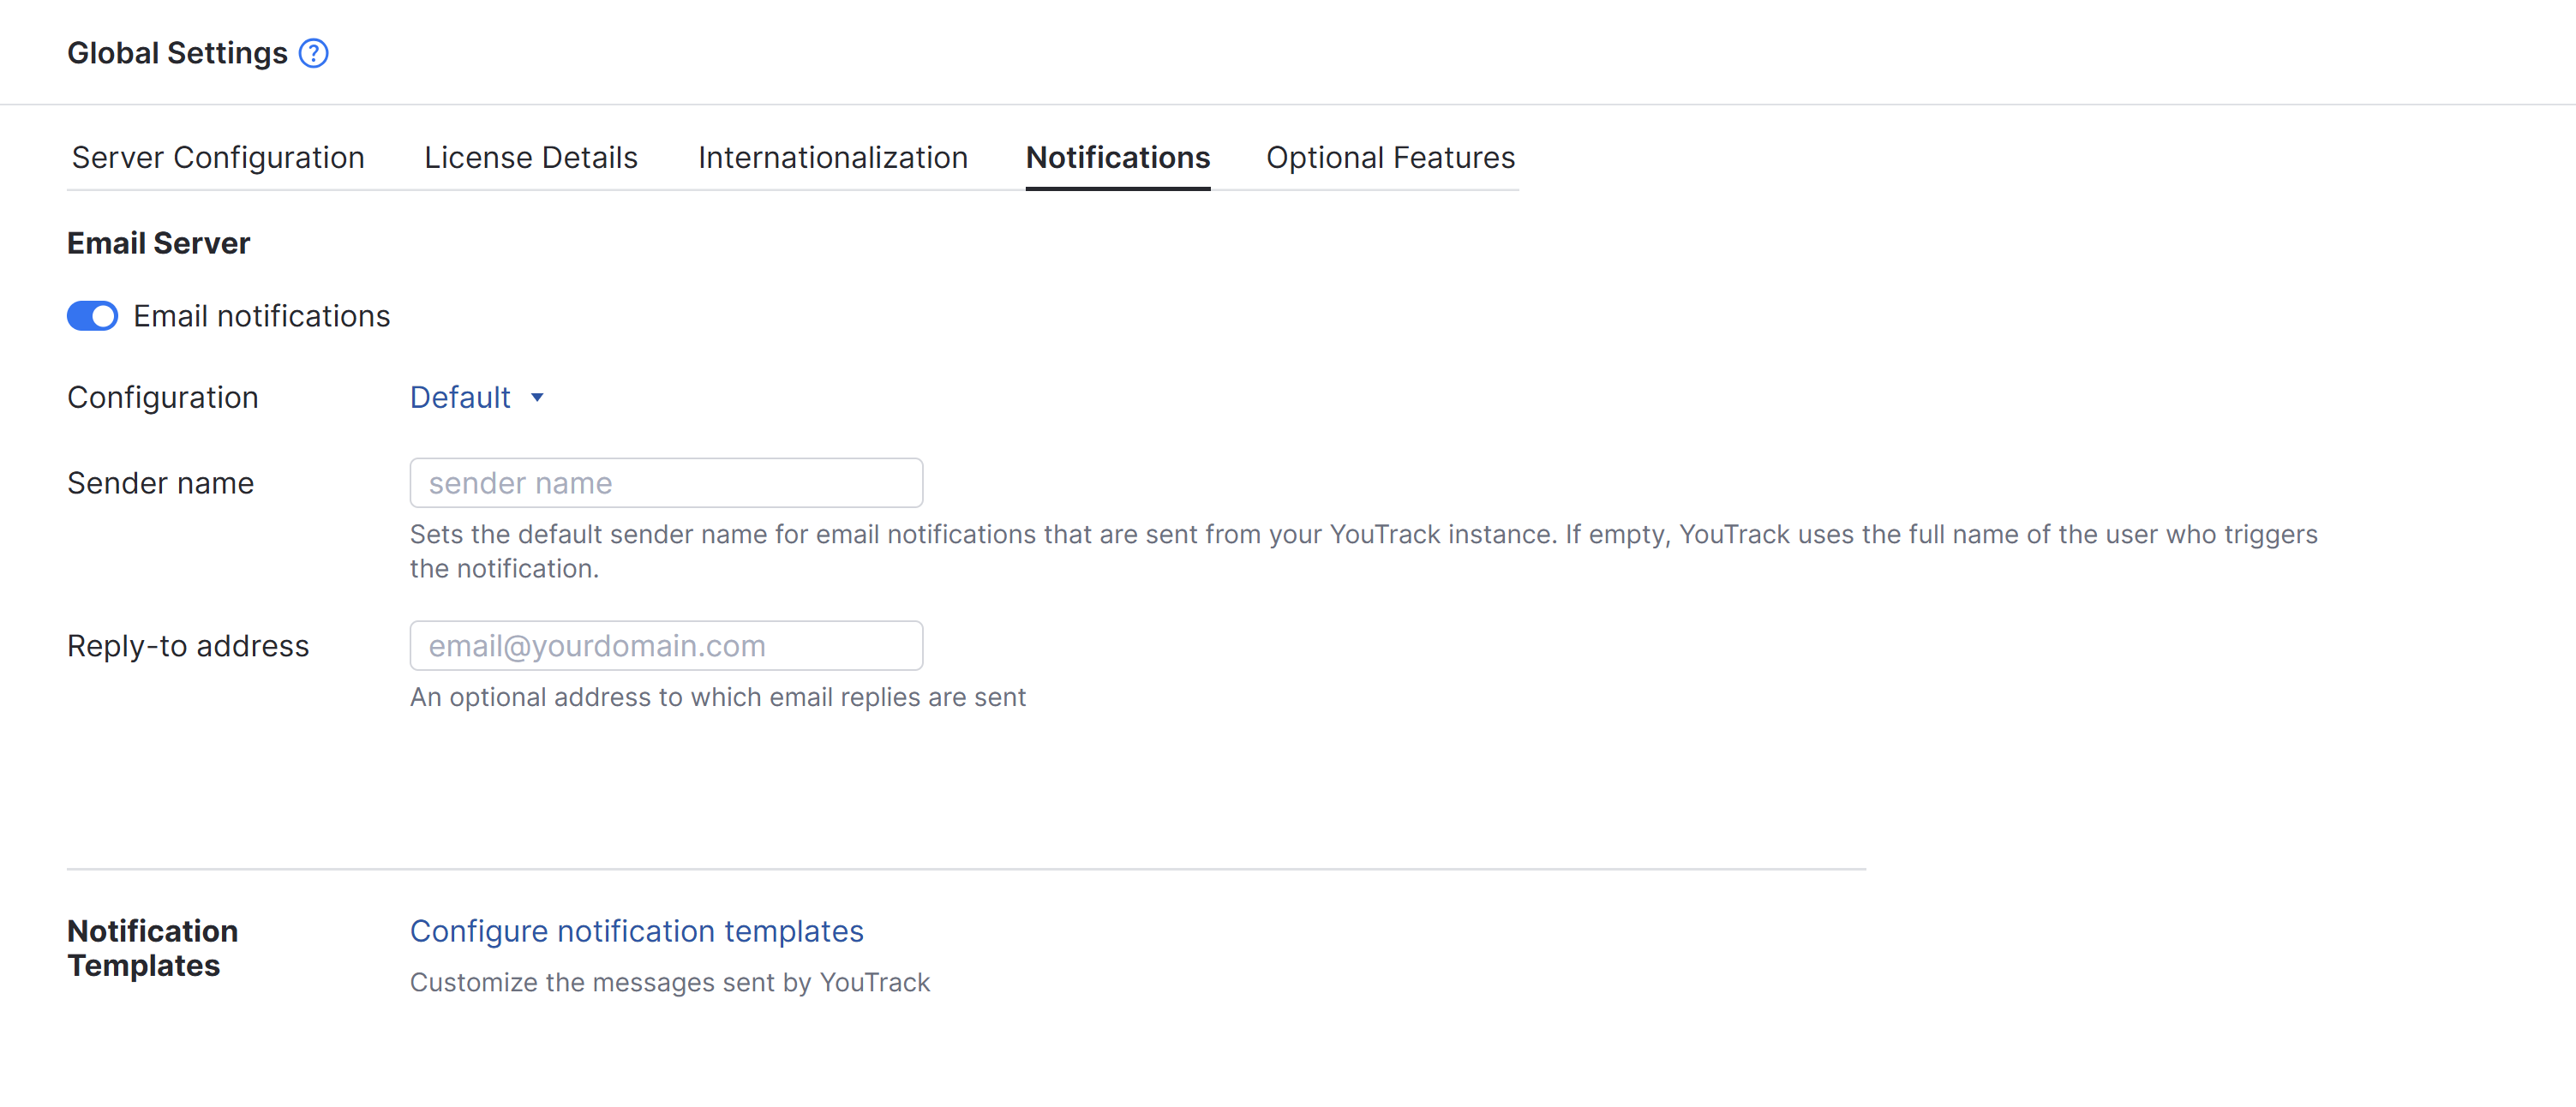Click the blue question mark beside Global Settings
The height and width of the screenshot is (1107, 2576).
(x=313, y=53)
